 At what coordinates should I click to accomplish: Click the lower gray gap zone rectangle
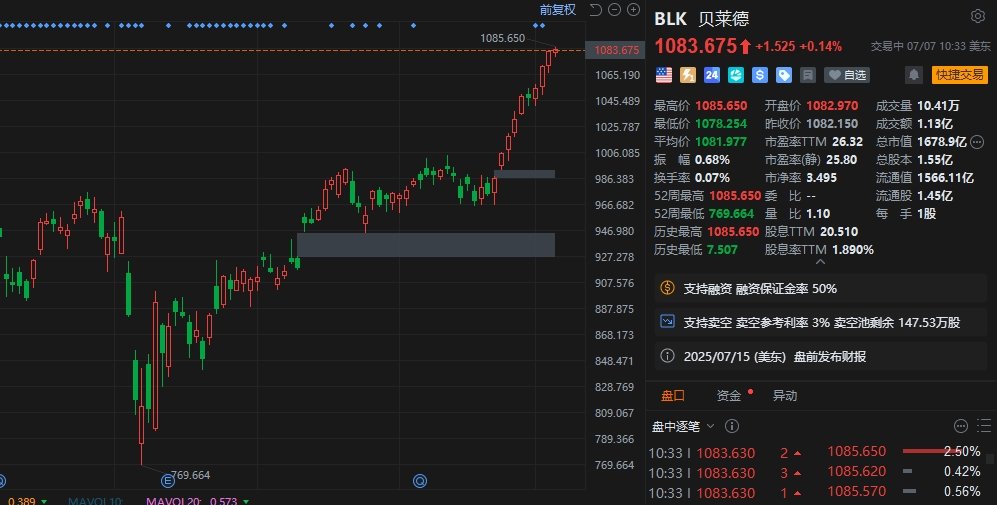(x=426, y=245)
